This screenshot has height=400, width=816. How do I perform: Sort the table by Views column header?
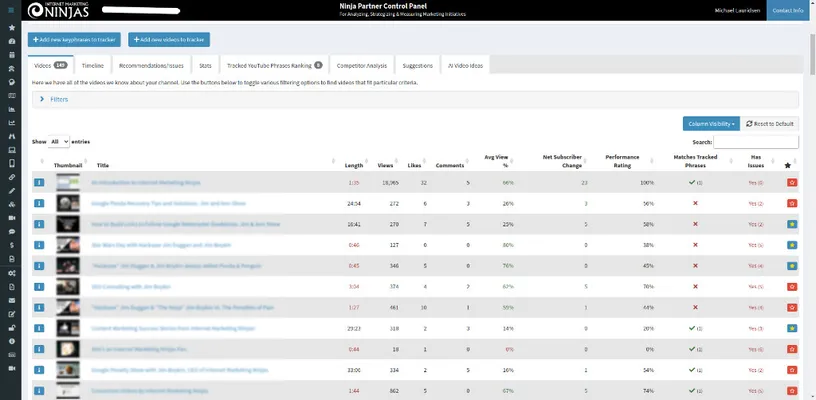385,164
